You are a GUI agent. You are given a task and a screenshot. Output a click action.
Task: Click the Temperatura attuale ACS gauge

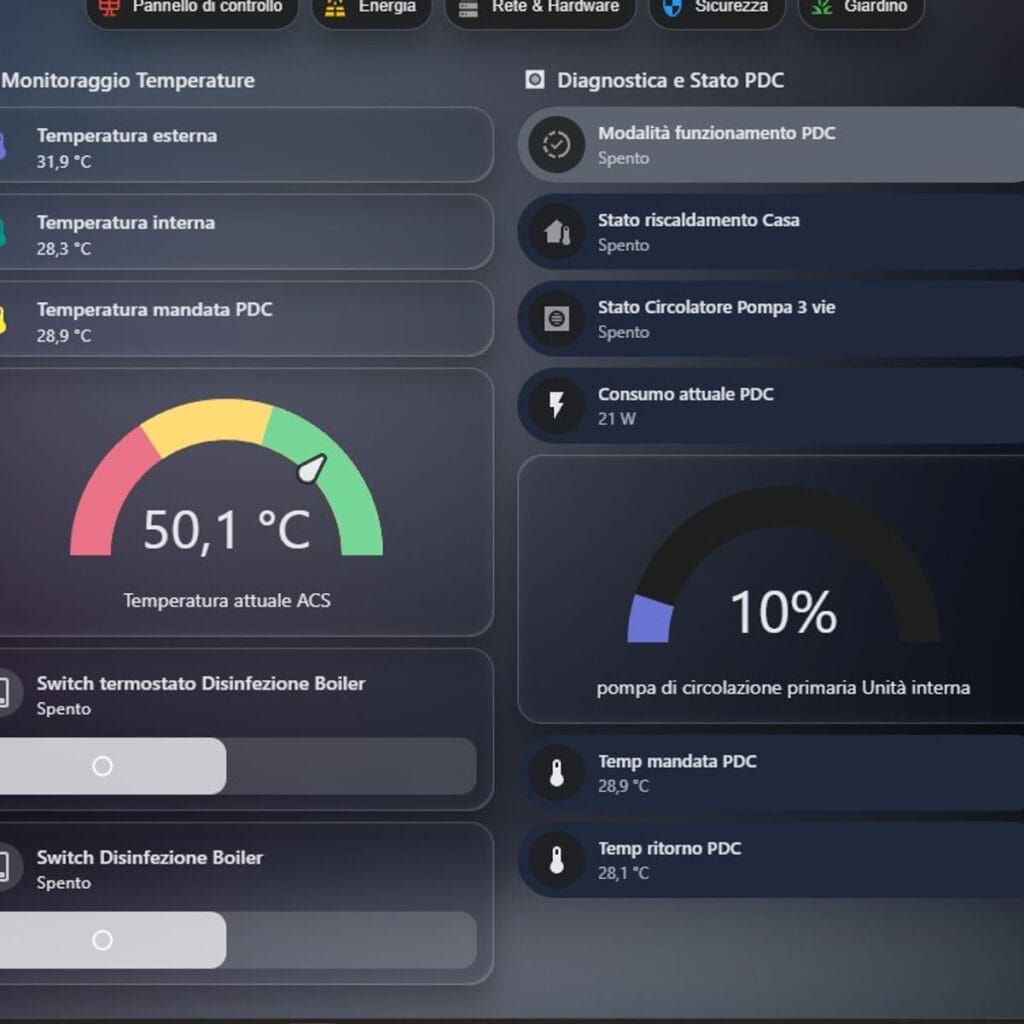(x=227, y=503)
